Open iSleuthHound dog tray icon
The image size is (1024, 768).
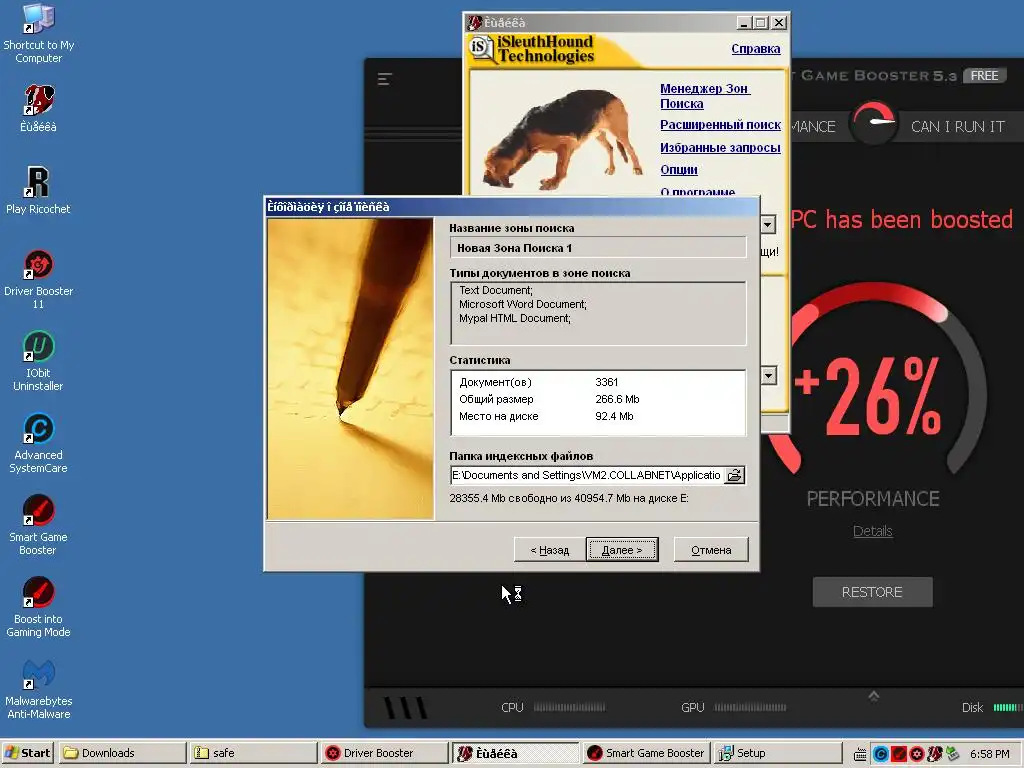[x=935, y=754]
